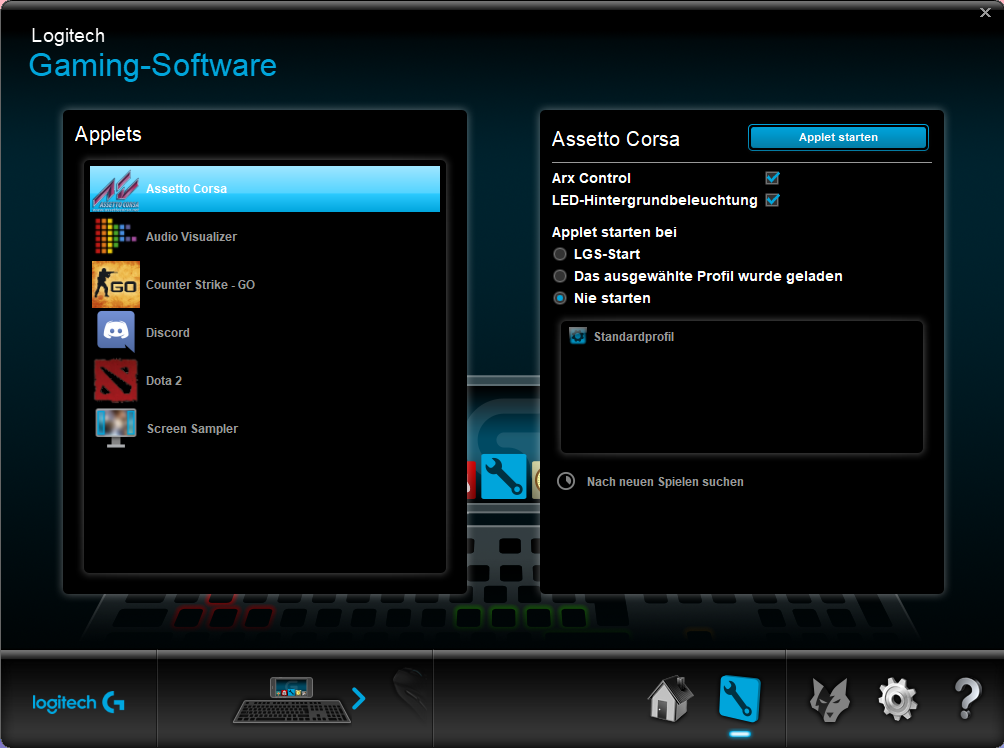
Task: Click the clock icon beside Nach neuen Spielen suchen
Action: [566, 481]
